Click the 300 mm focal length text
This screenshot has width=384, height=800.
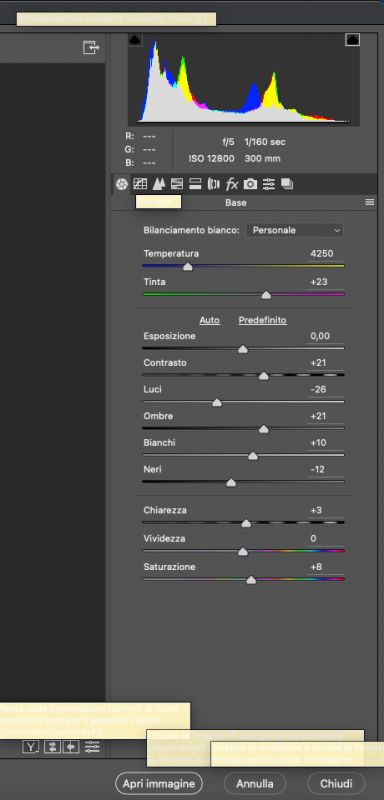(x=263, y=159)
